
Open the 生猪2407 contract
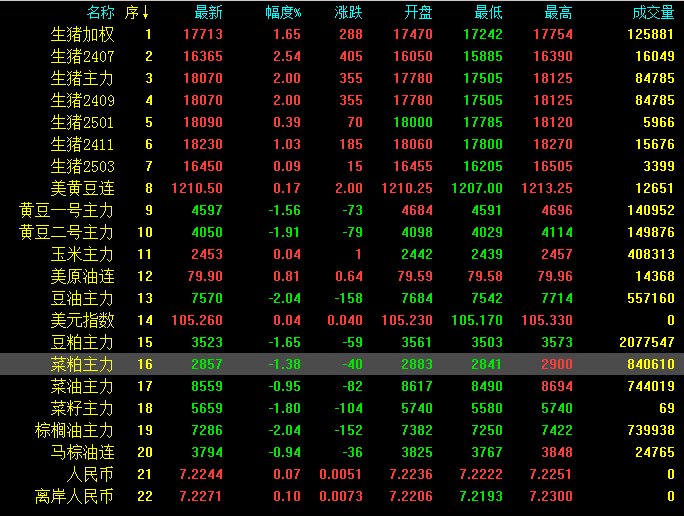[83, 57]
